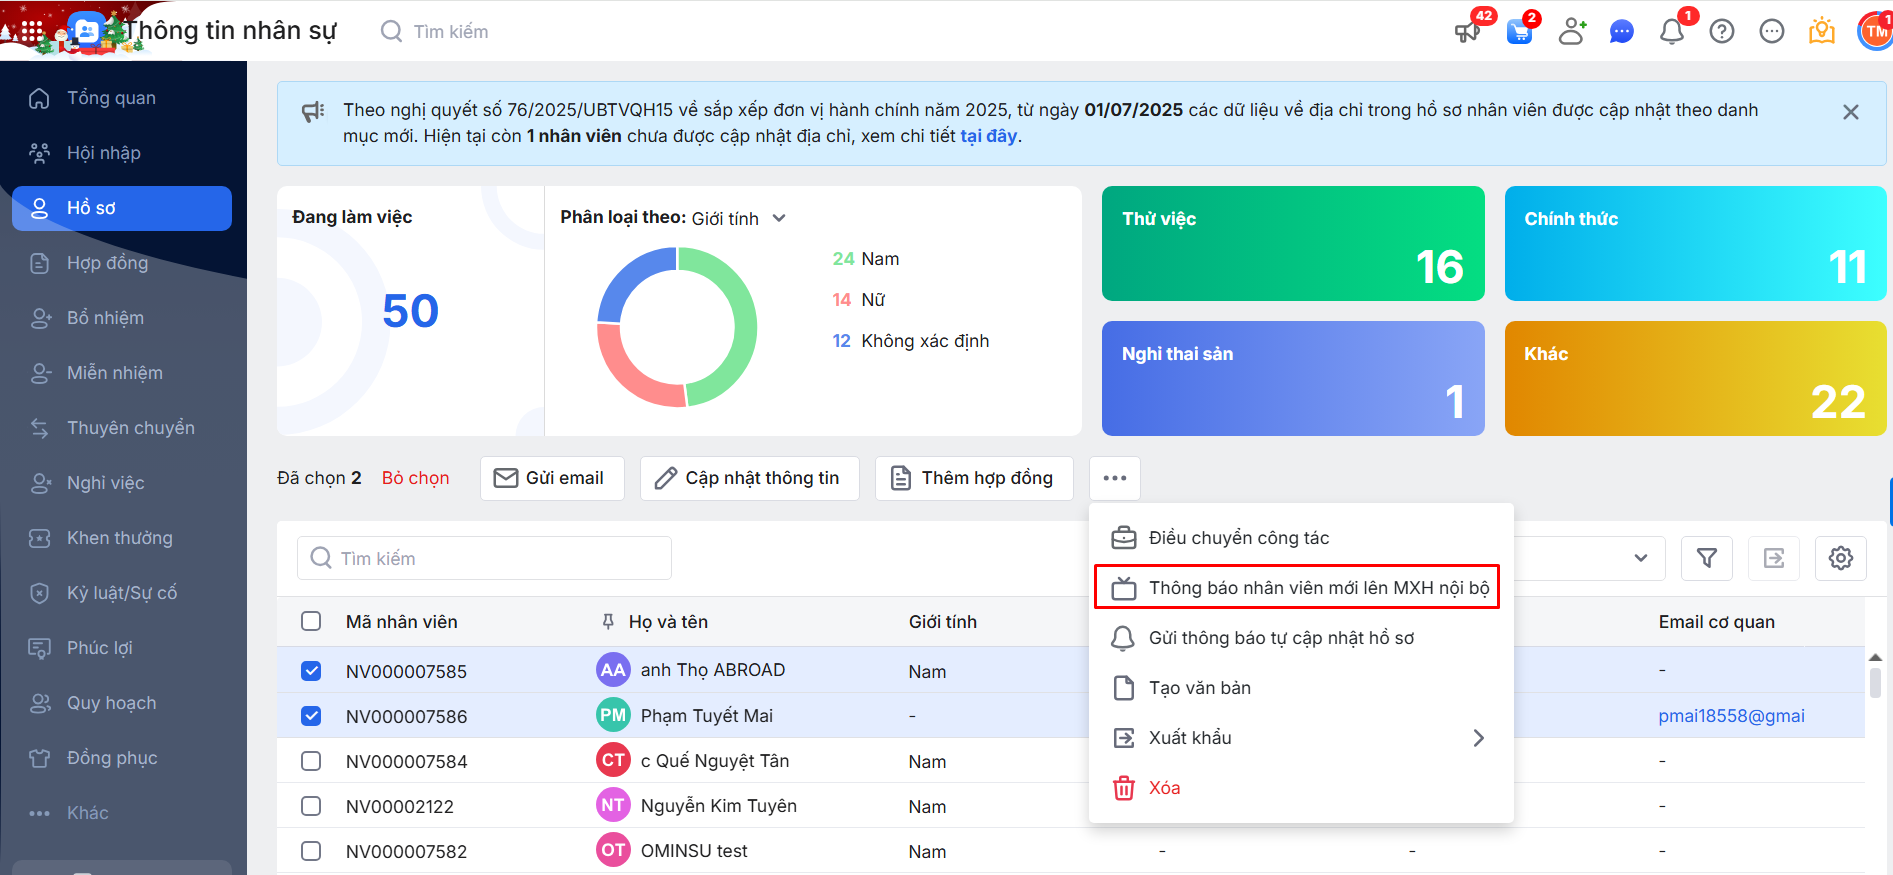This screenshot has height=875, width=1893.
Task: Expand the Xuất khẩu submenu arrow
Action: point(1478,738)
